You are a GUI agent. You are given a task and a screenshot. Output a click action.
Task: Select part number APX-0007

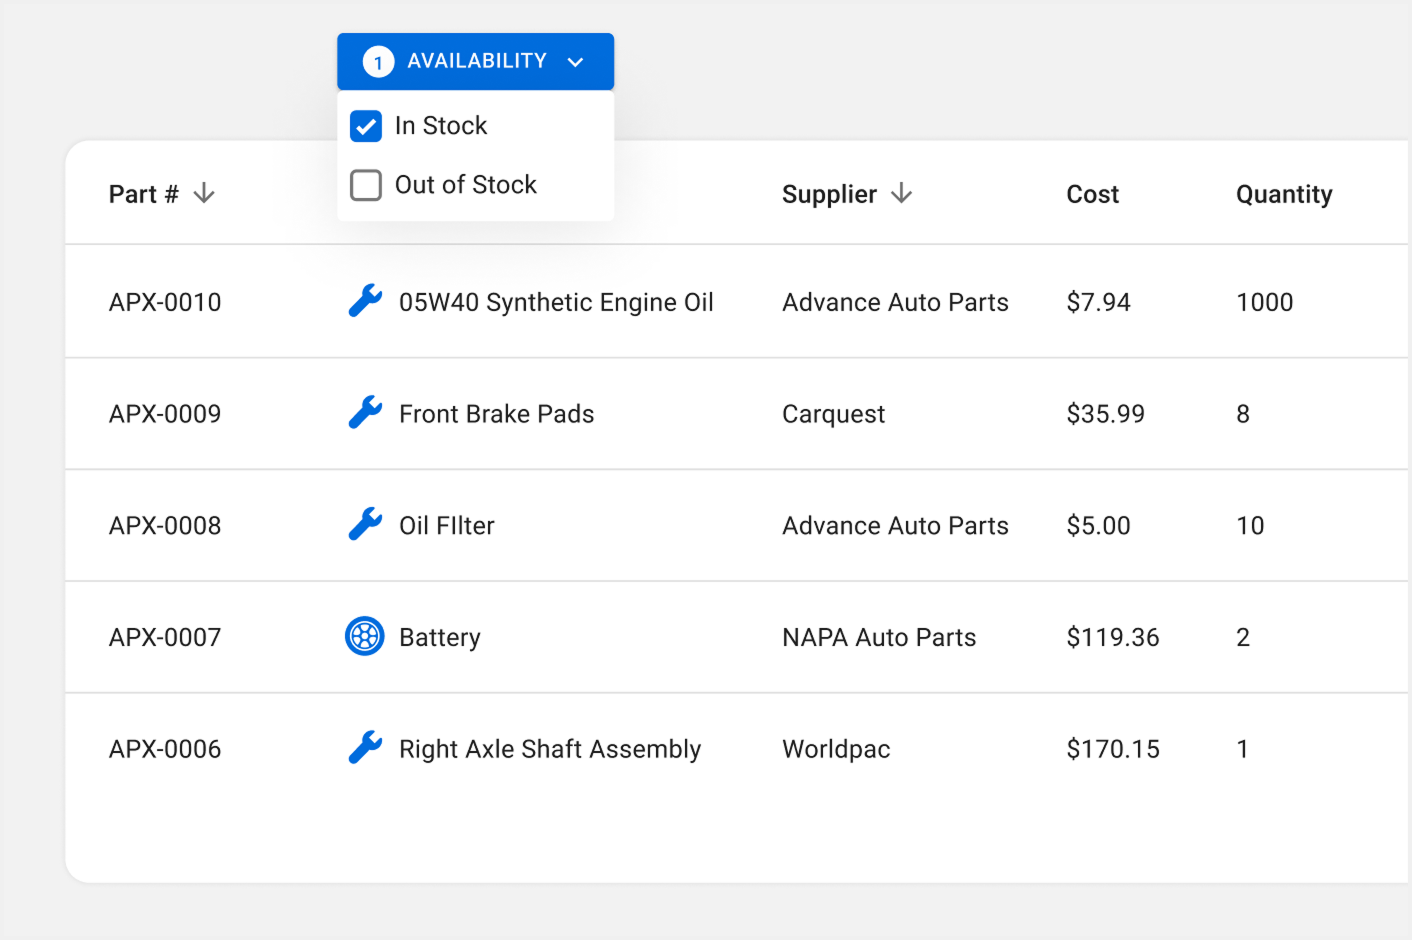point(165,637)
